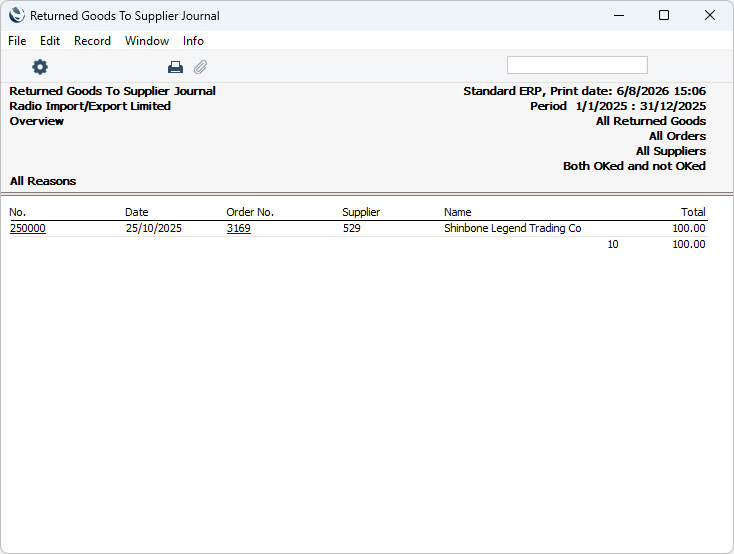Select the All Returned Goods header text

pos(651,121)
